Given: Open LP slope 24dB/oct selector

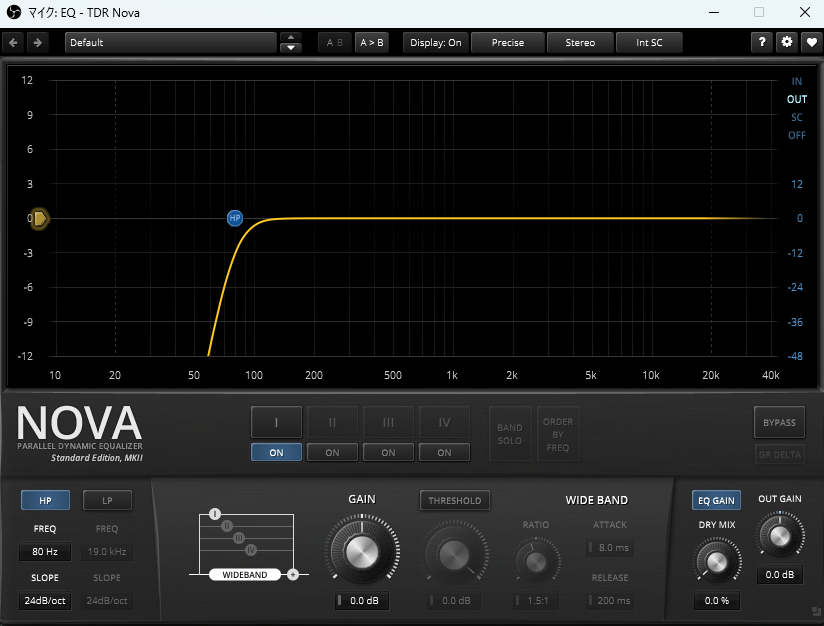Looking at the screenshot, I should click(107, 600).
